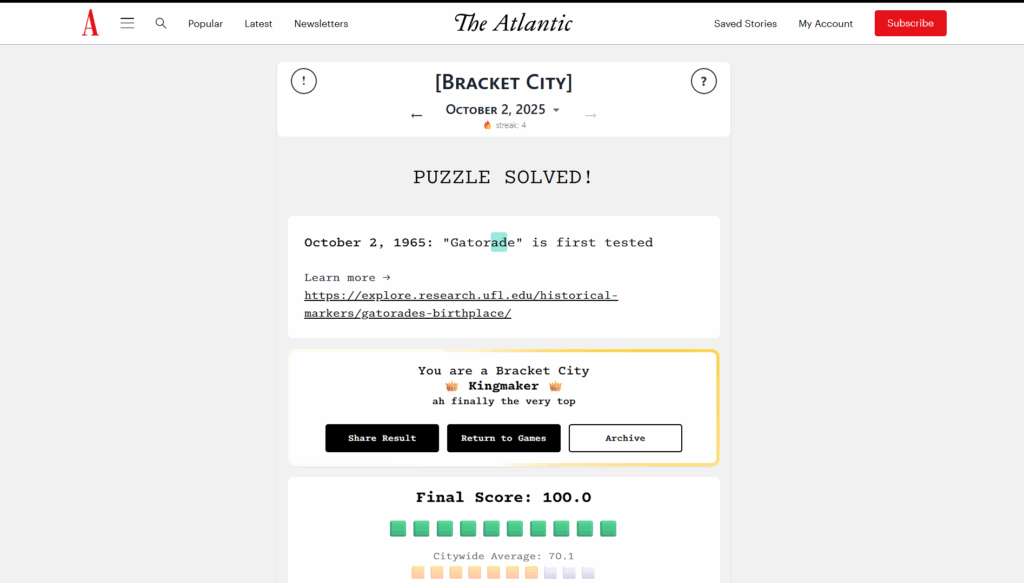Click the streak flame icon
1024x583 pixels.
pos(488,126)
